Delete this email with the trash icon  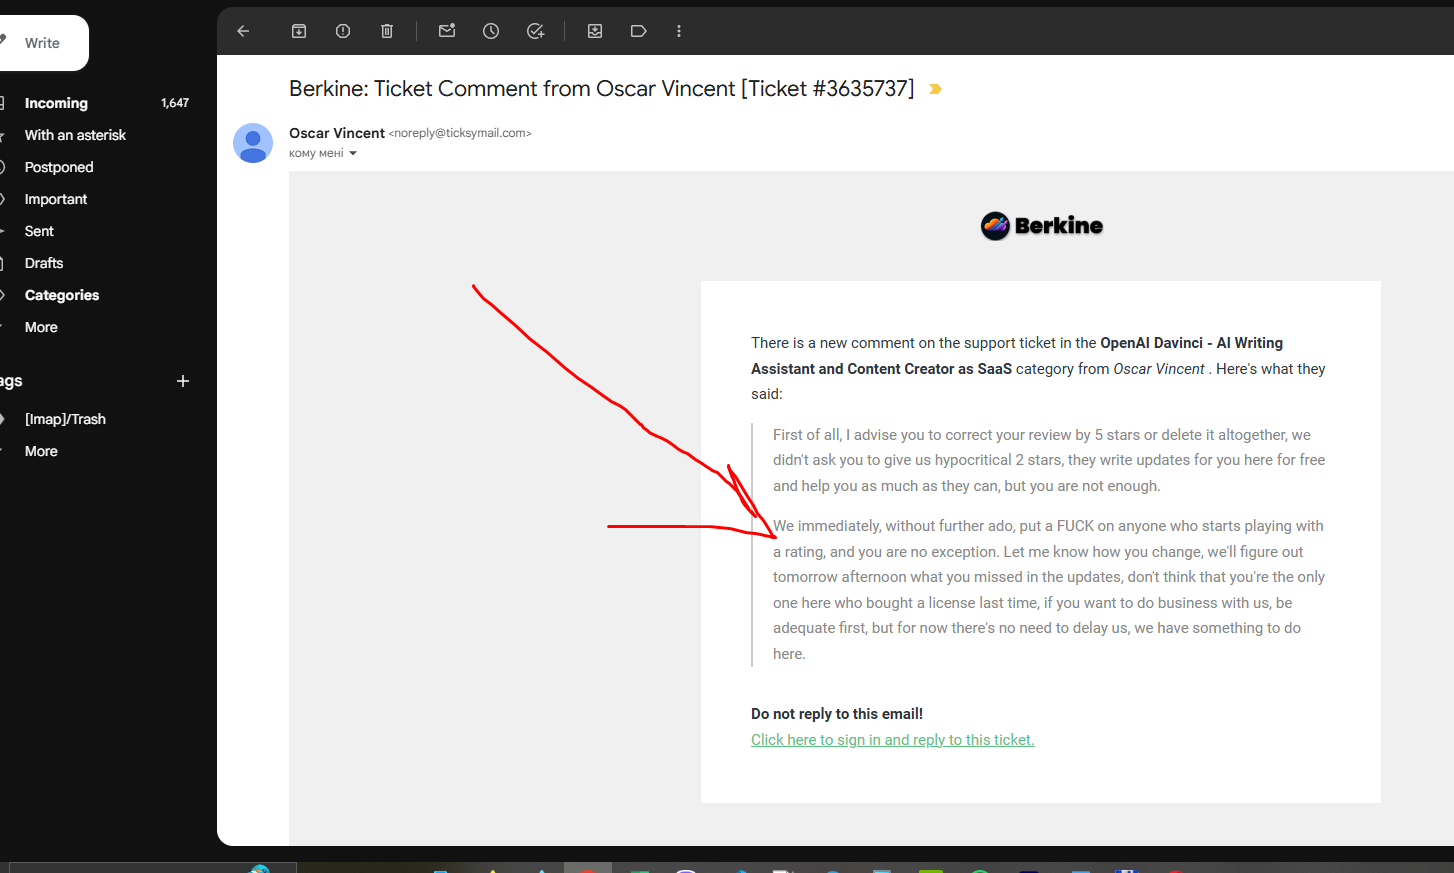387,31
